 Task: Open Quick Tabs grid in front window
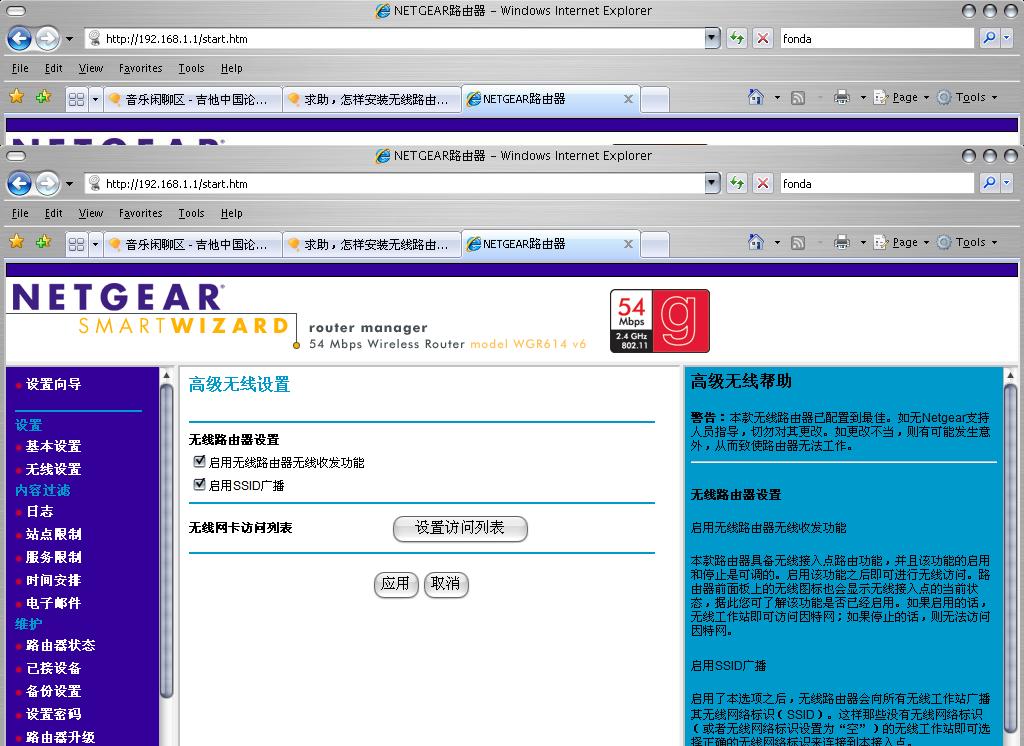coord(76,243)
